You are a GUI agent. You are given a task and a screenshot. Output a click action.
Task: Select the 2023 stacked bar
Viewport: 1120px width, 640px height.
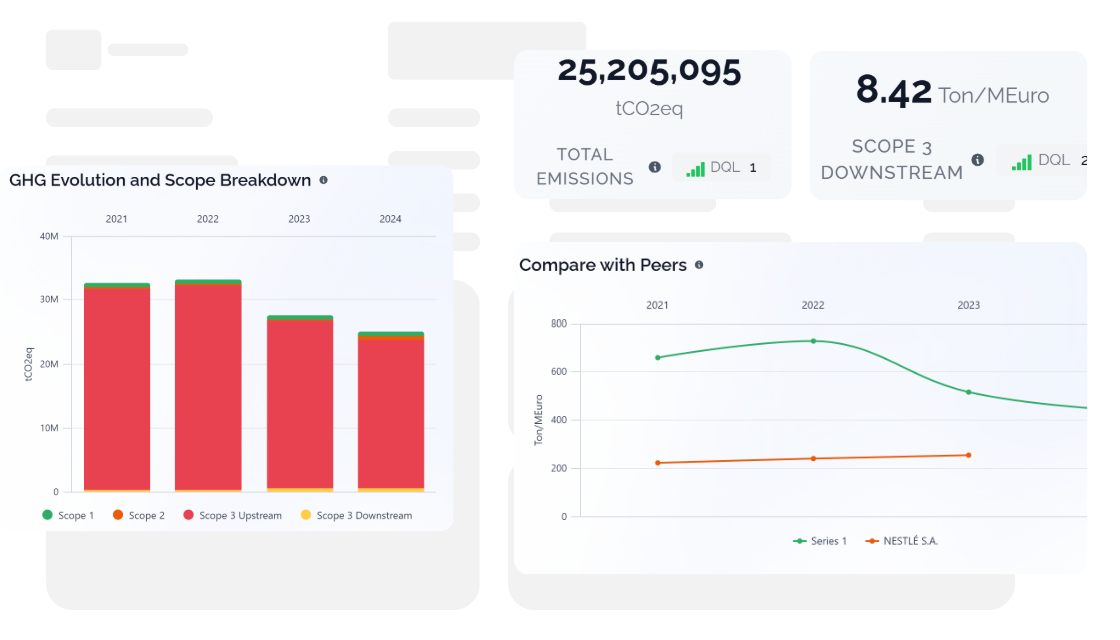tap(300, 404)
